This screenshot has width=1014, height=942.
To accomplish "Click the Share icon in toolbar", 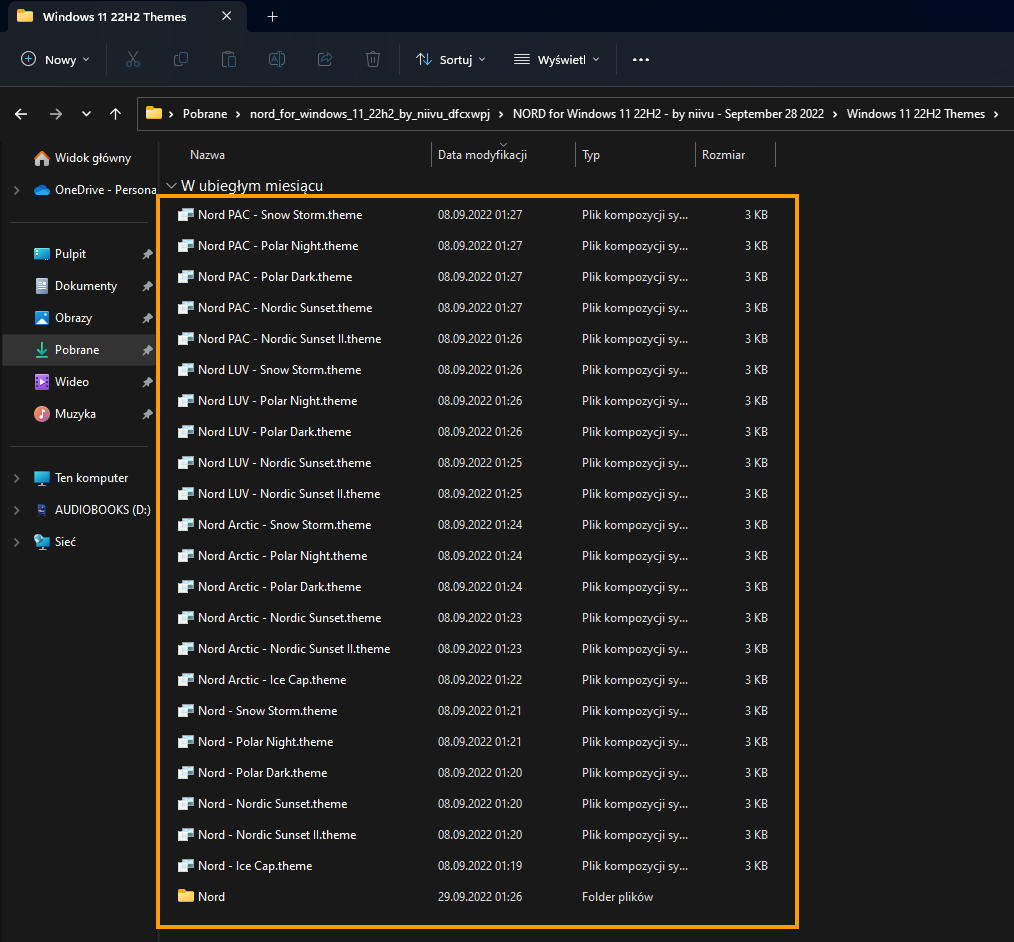I will 325,59.
